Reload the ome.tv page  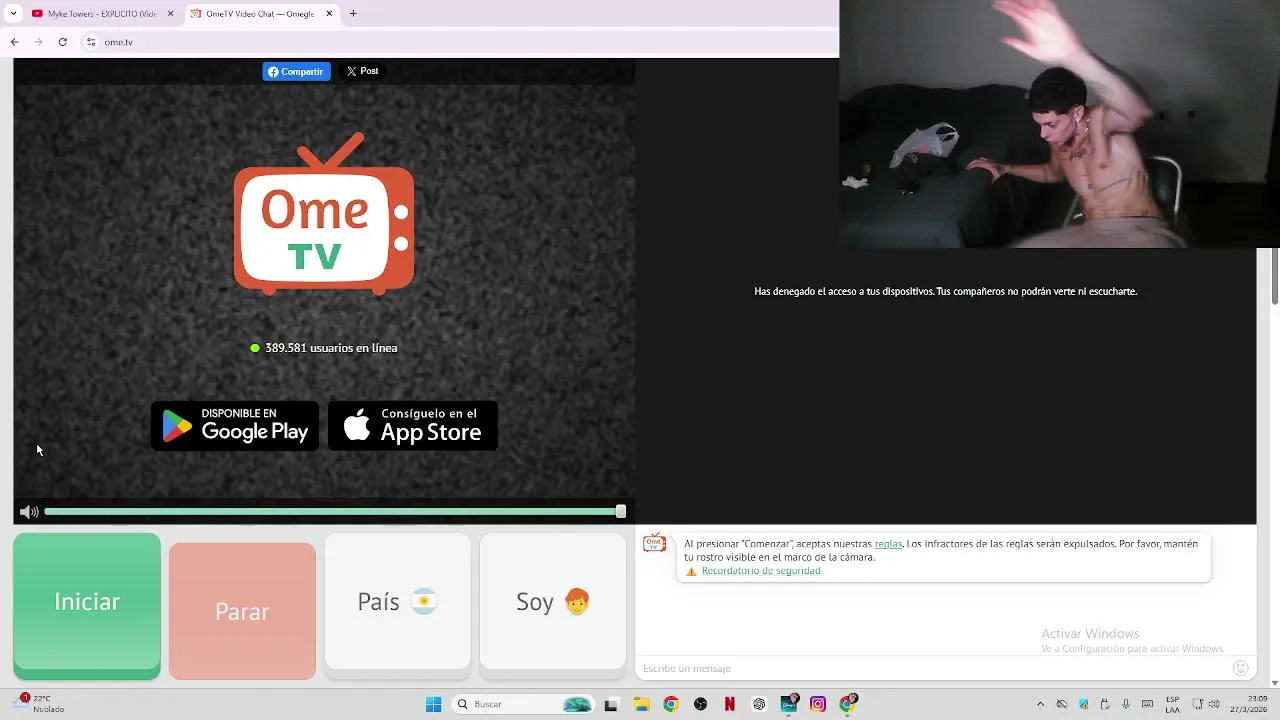[x=62, y=42]
